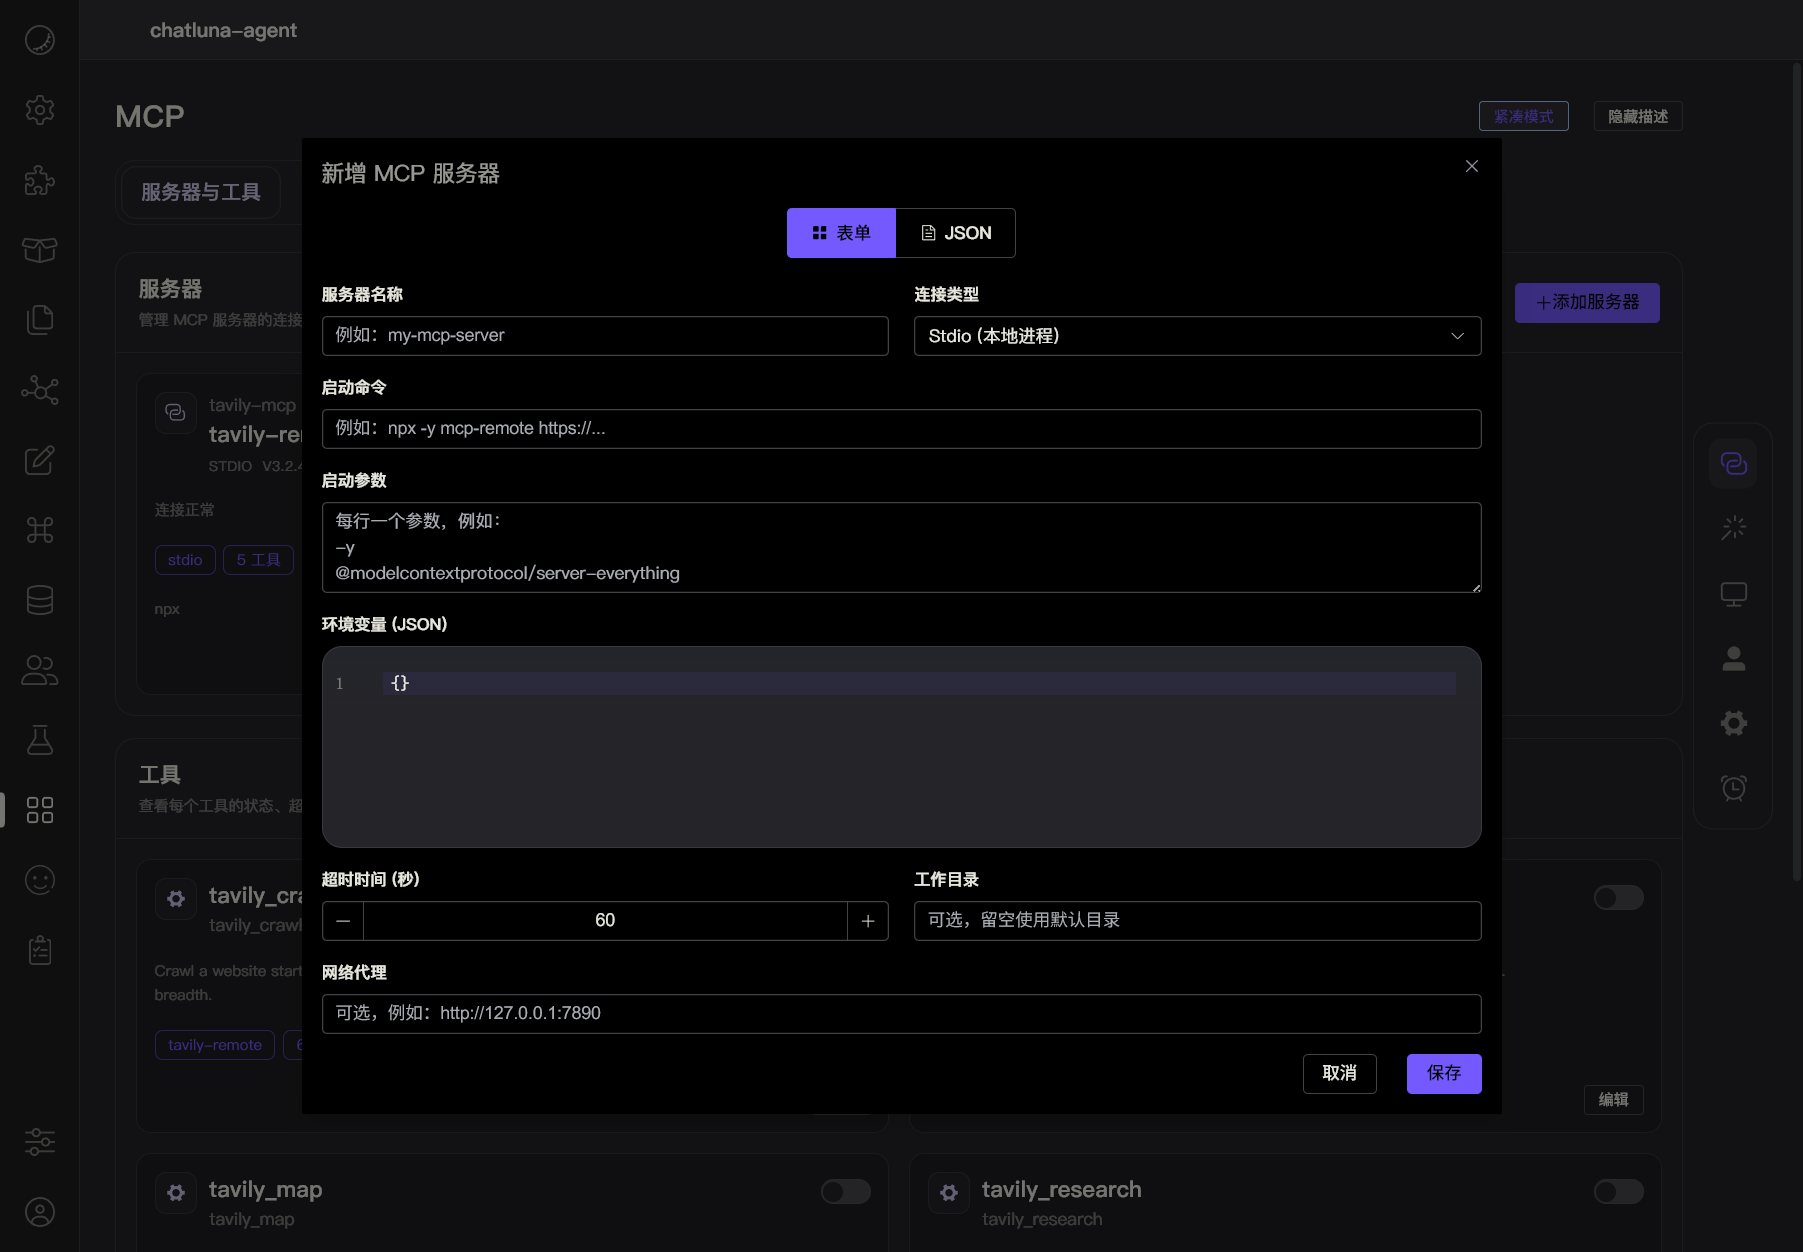Click the chatluna-agent title text

223,30
